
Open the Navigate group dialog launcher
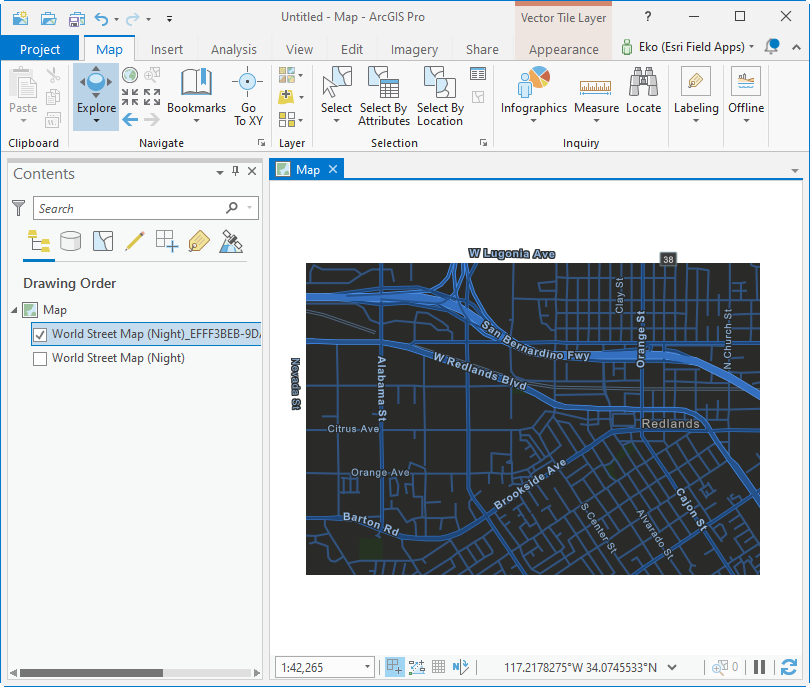point(261,143)
